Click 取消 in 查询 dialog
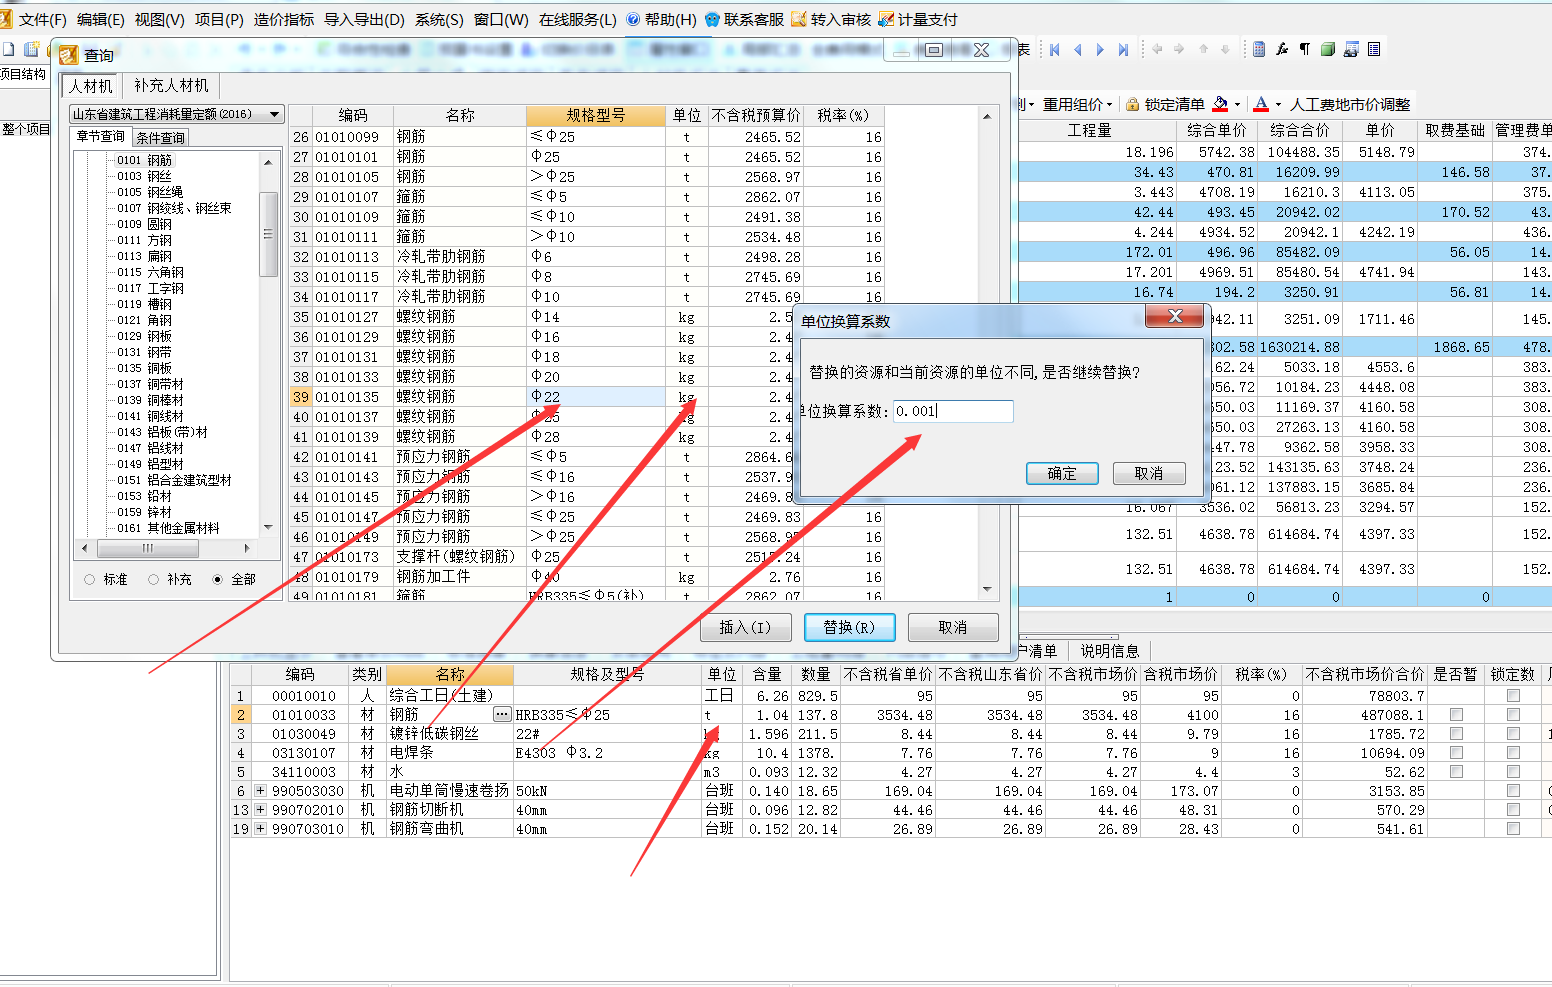 click(953, 627)
